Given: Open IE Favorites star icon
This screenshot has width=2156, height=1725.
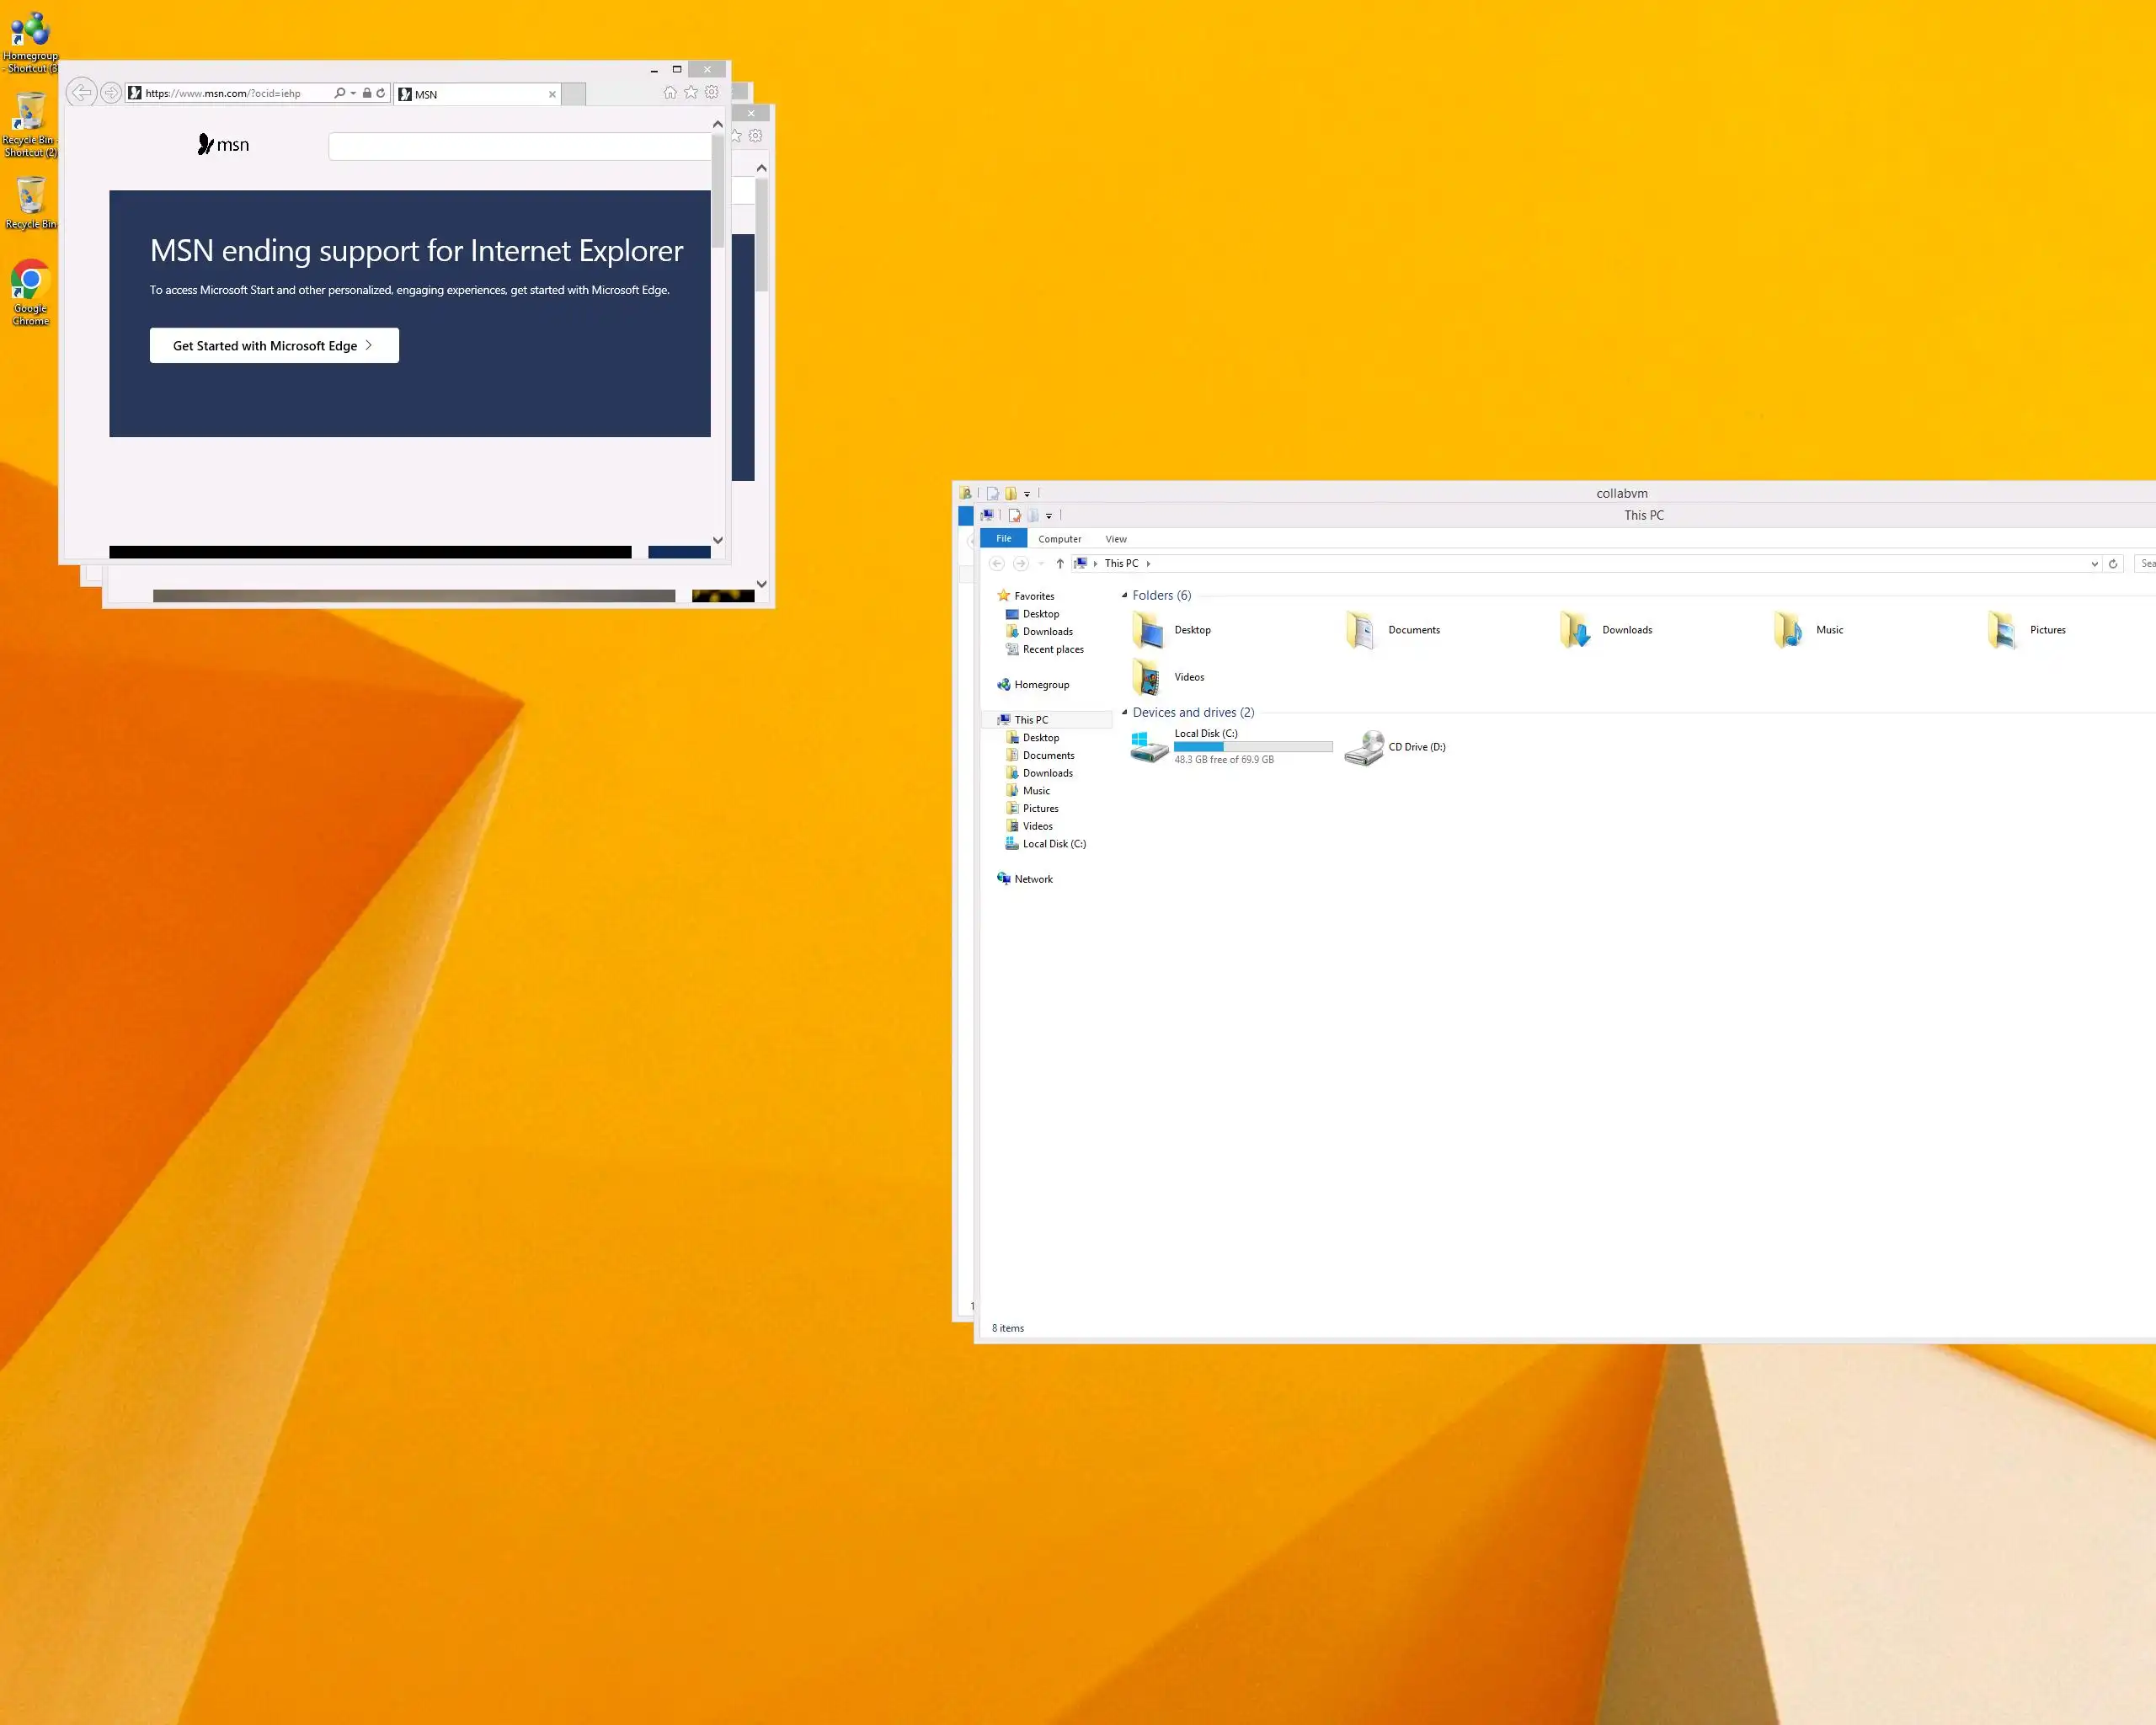Looking at the screenshot, I should (691, 93).
